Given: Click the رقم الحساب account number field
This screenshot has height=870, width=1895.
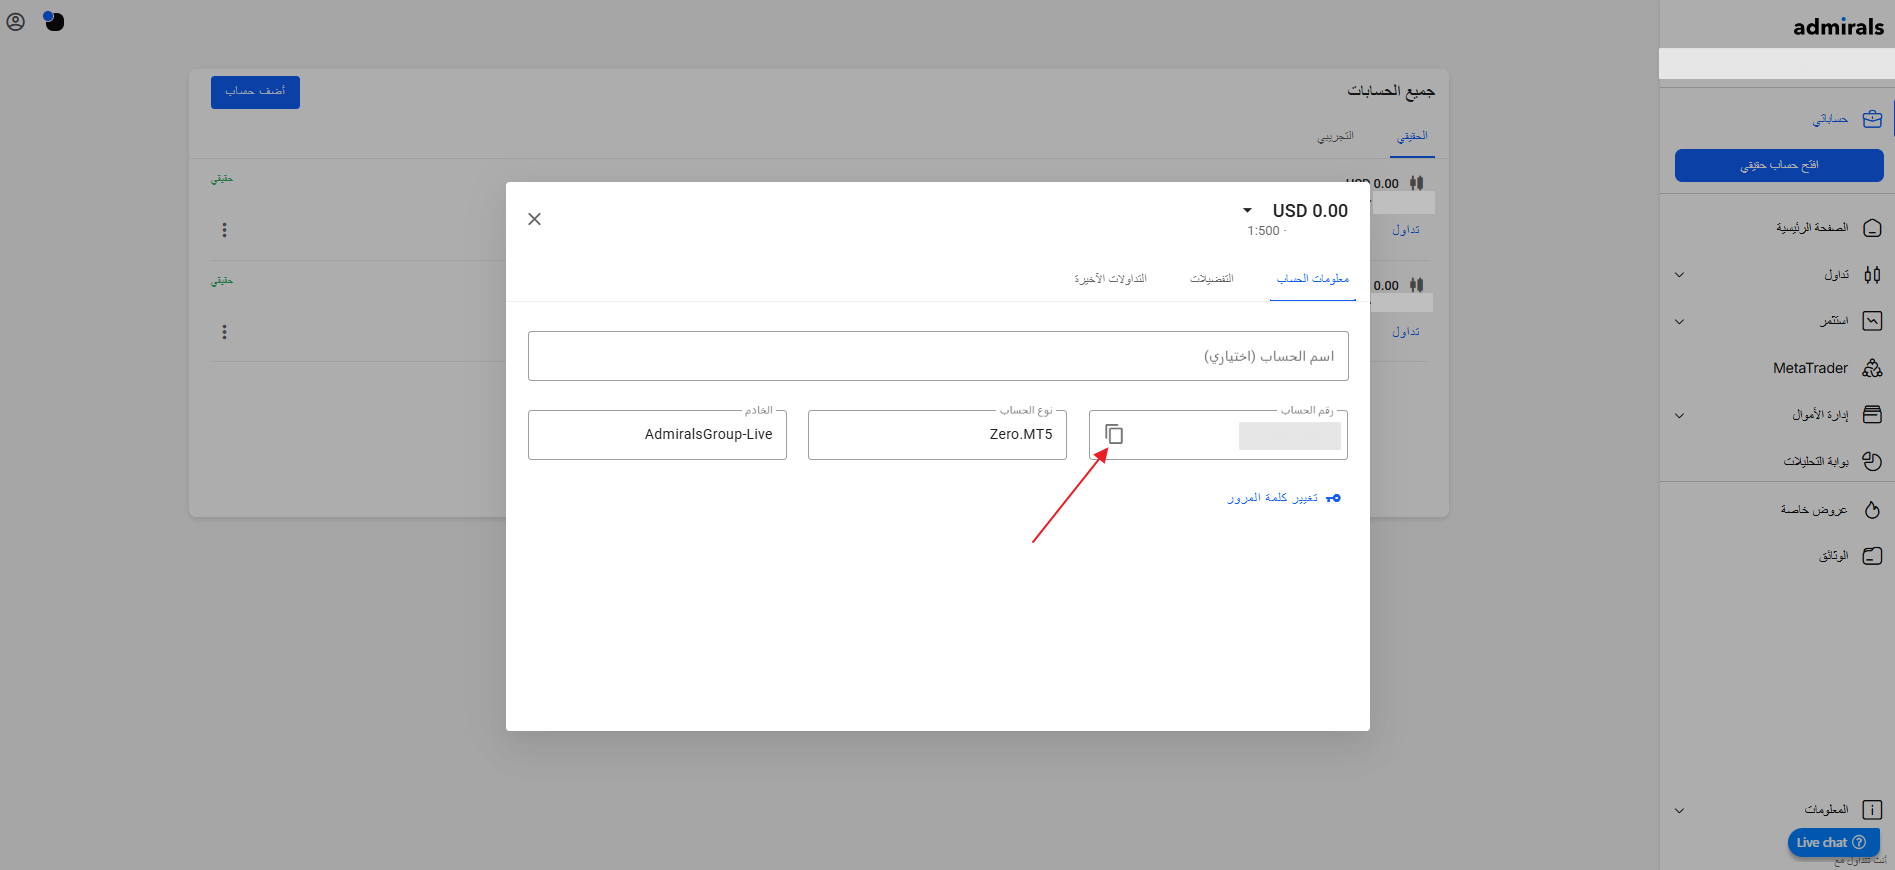Looking at the screenshot, I should tap(1218, 435).
